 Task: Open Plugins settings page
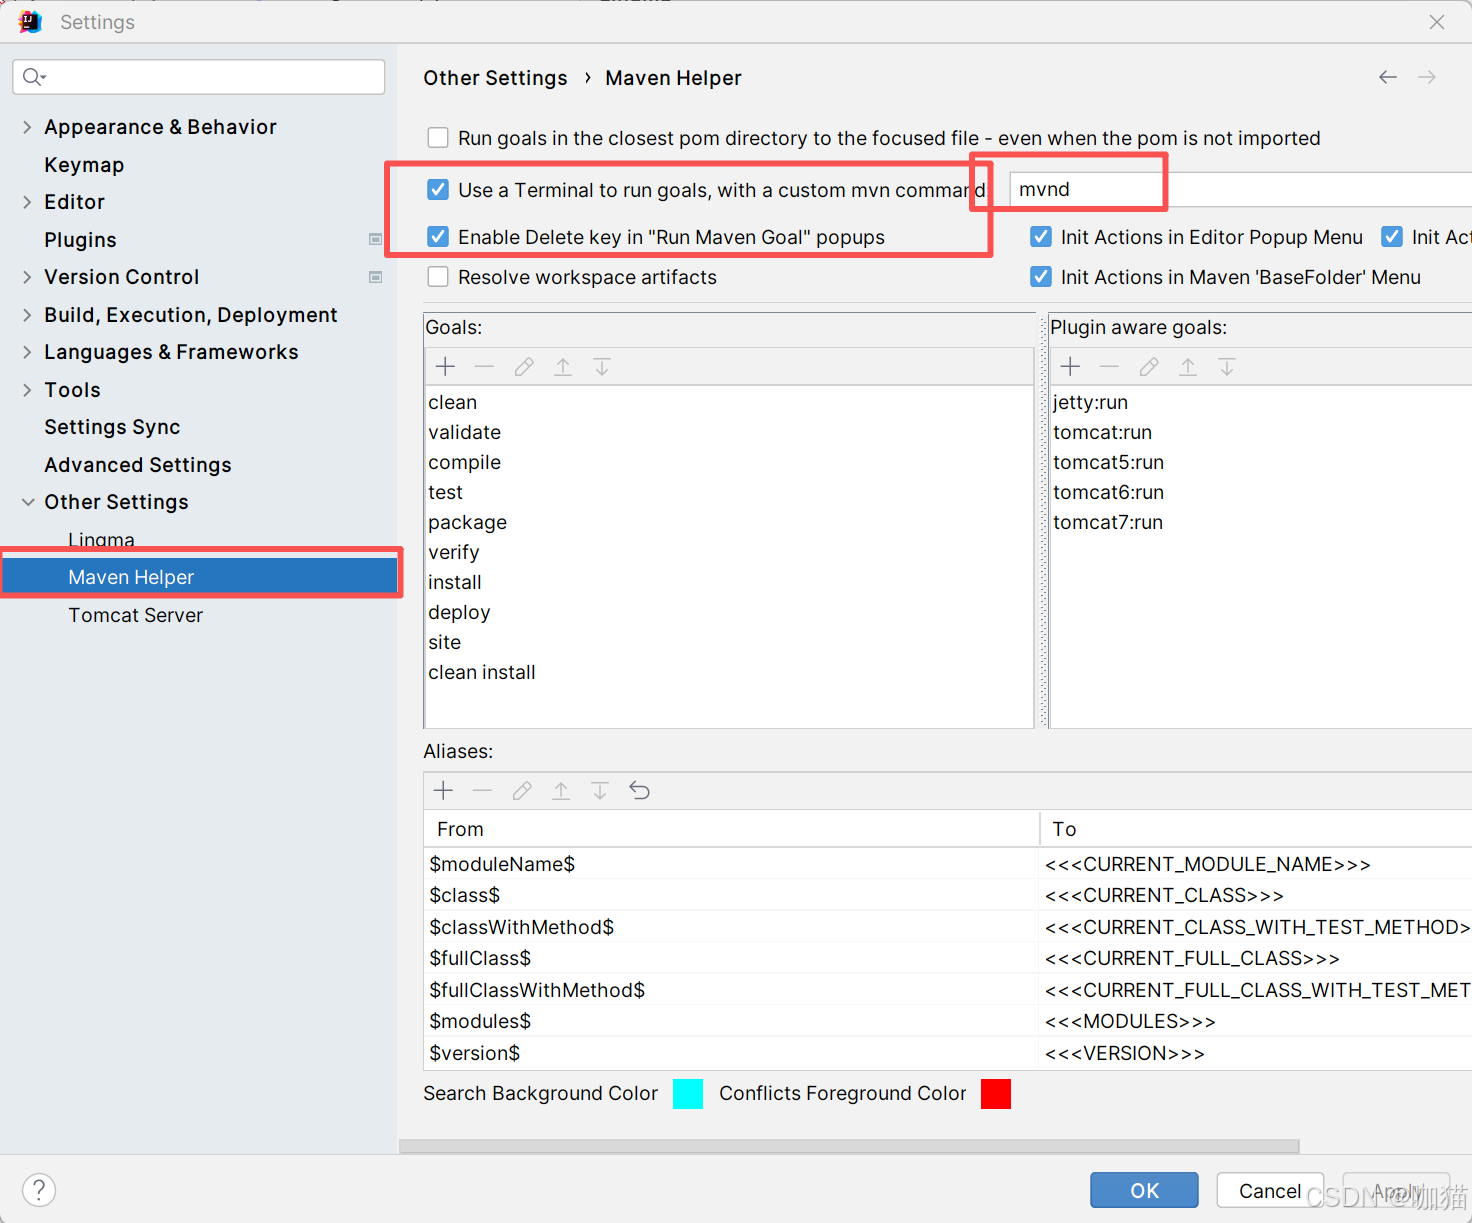(80, 240)
